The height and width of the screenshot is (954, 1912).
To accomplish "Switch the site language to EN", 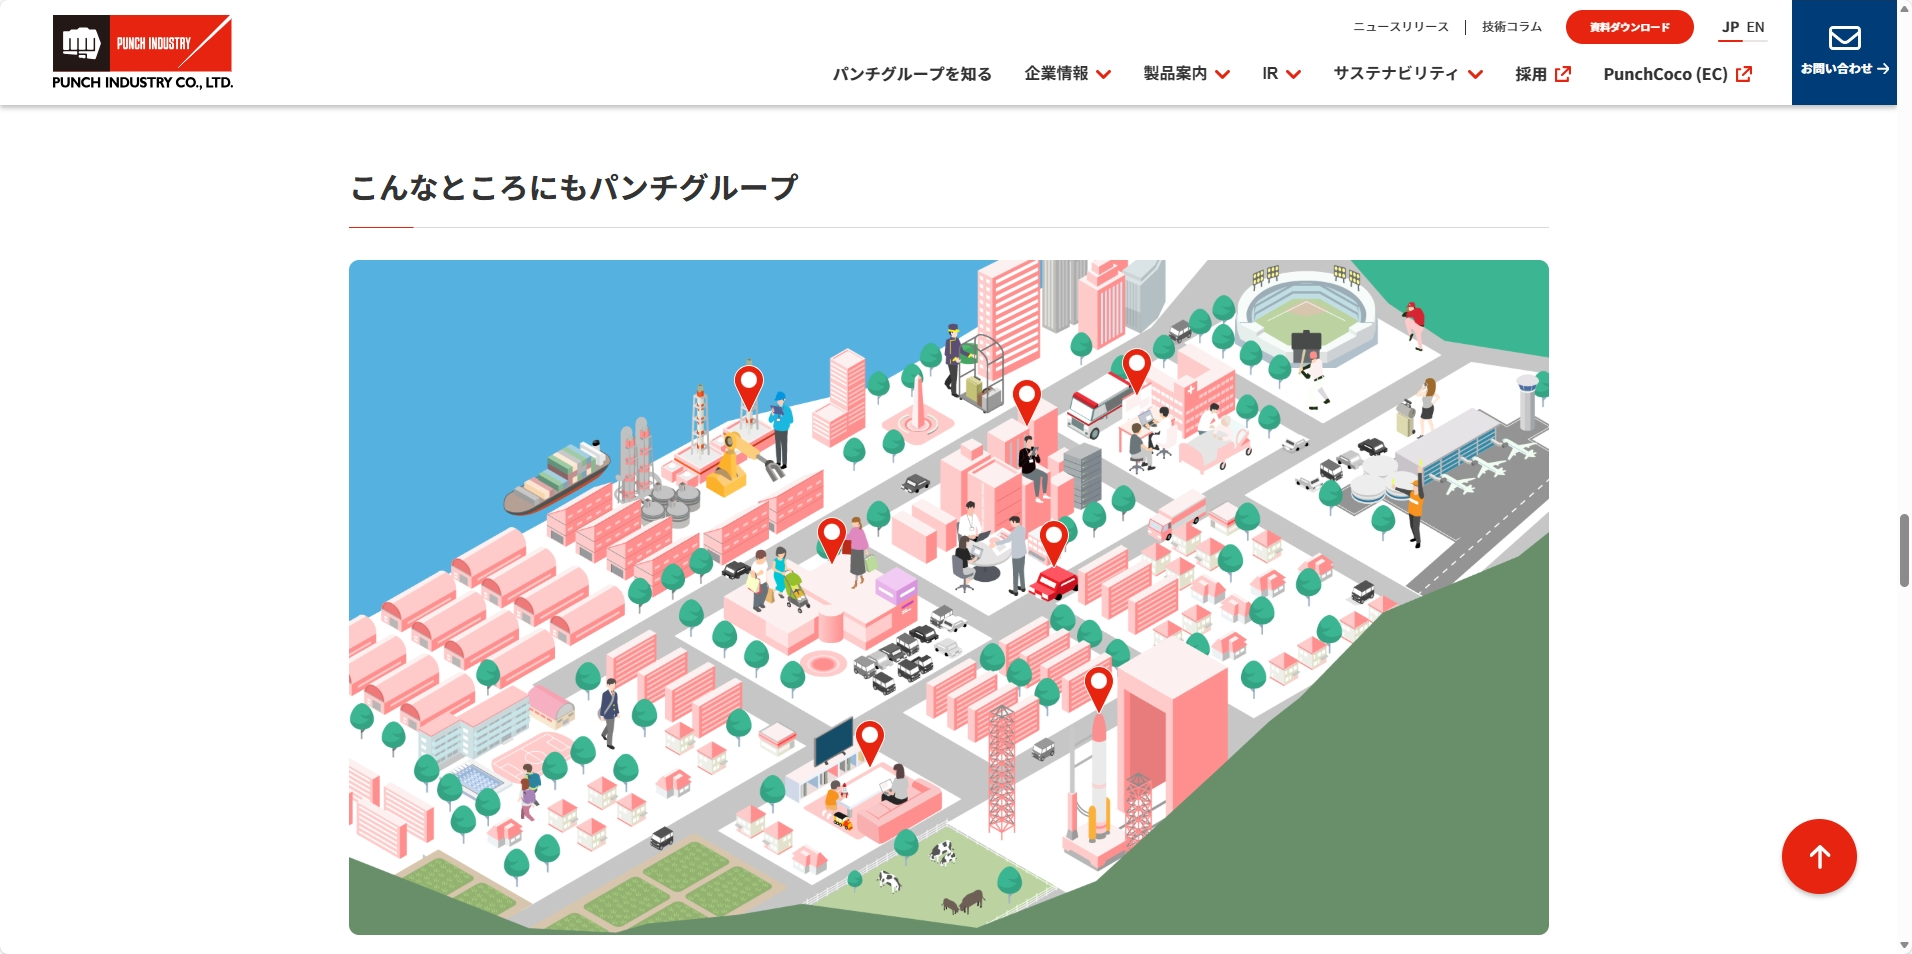I will coord(1756,27).
